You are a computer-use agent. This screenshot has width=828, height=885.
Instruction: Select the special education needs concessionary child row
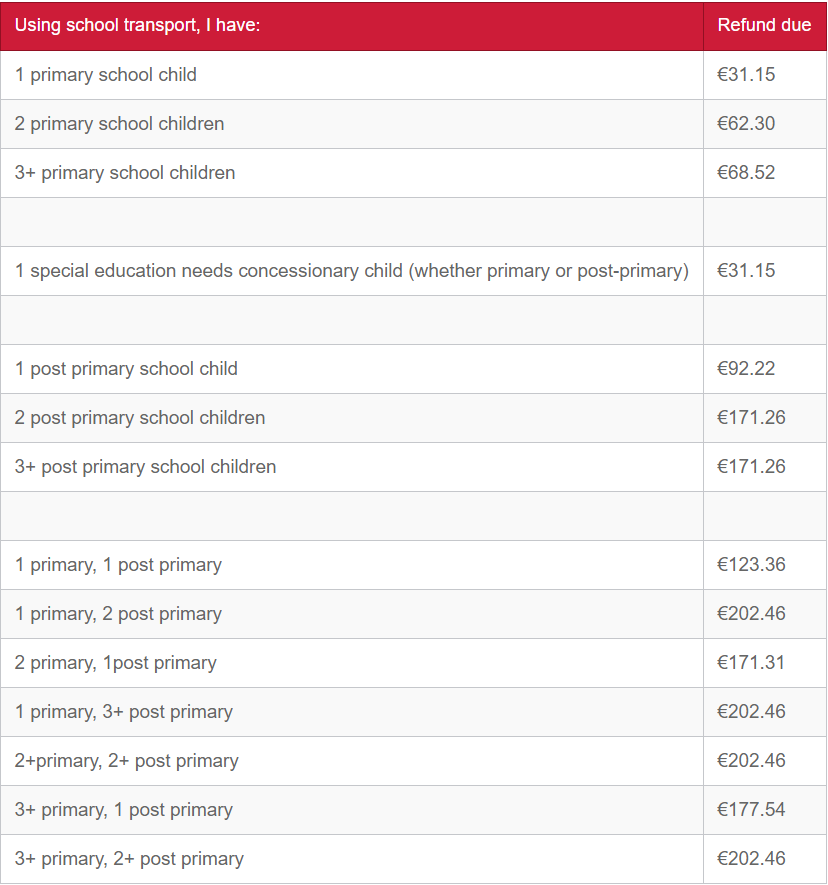413,271
